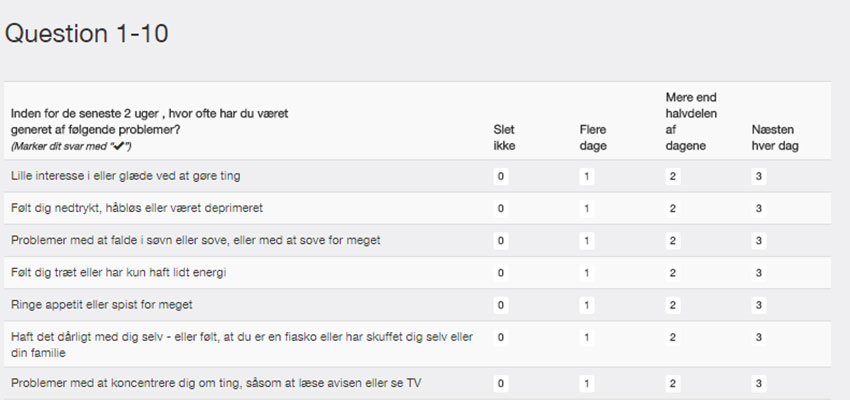The image size is (850, 400).
Task: Pick 2 for 'Ringe appetit eller spist for meget'
Action: (x=673, y=305)
